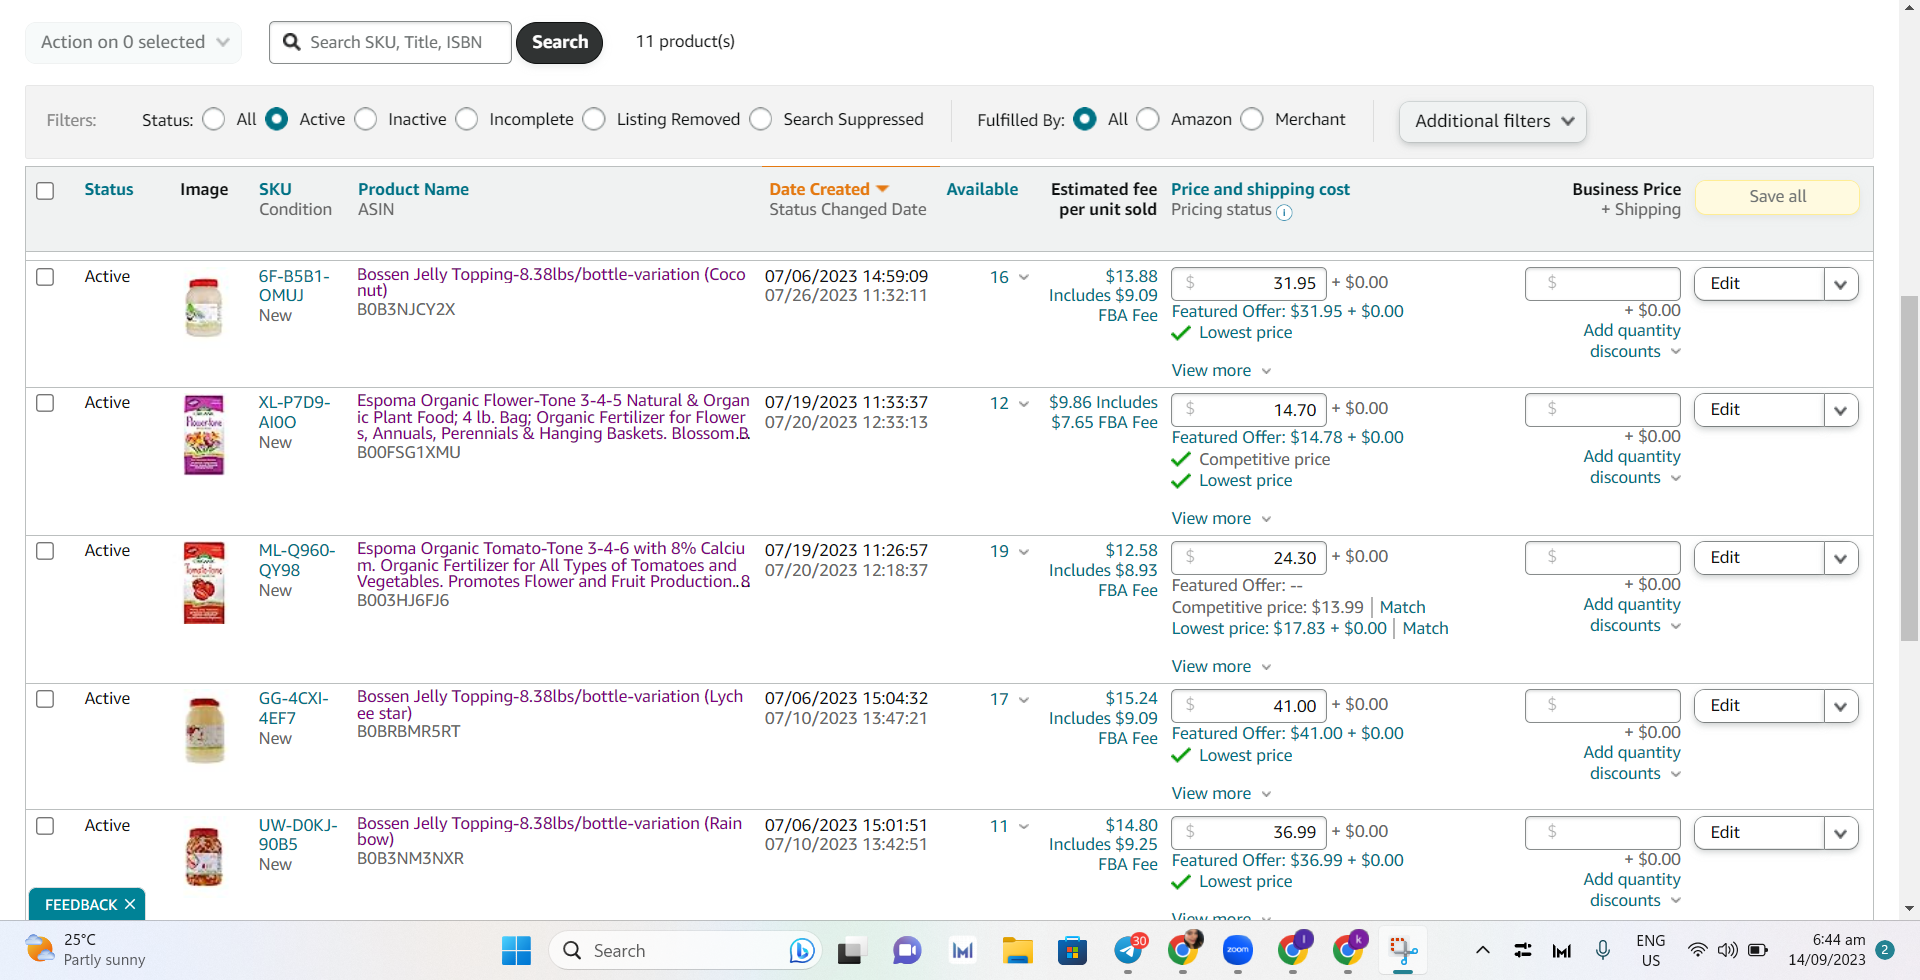The width and height of the screenshot is (1920, 980).
Task: Match the Competitive price $13.99
Action: 1402,607
